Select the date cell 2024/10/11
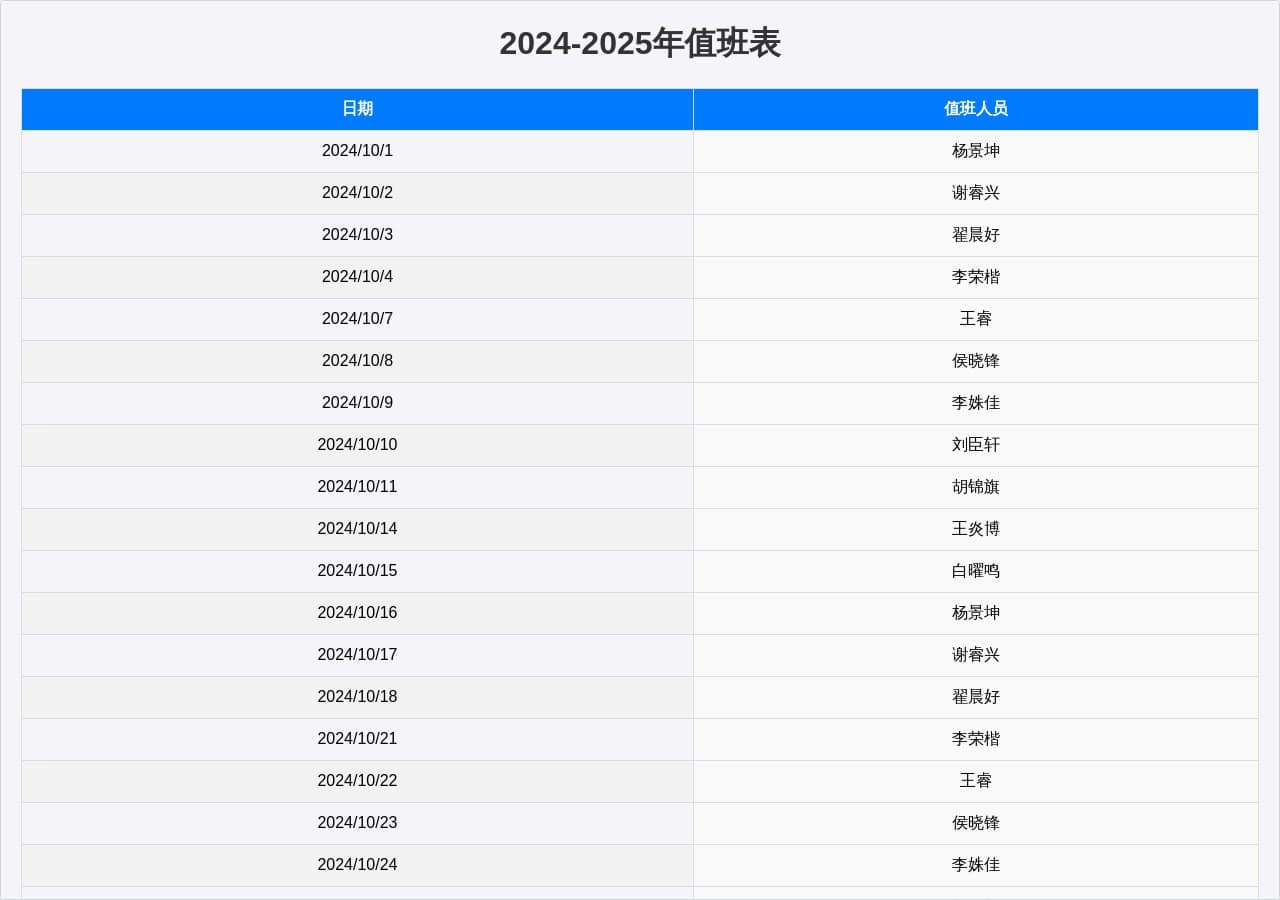The image size is (1280, 900). pos(357,487)
